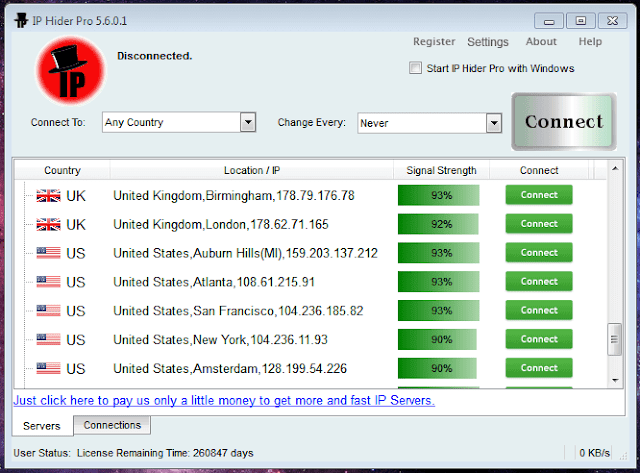Click the US flag in the New York row

pos(48,340)
